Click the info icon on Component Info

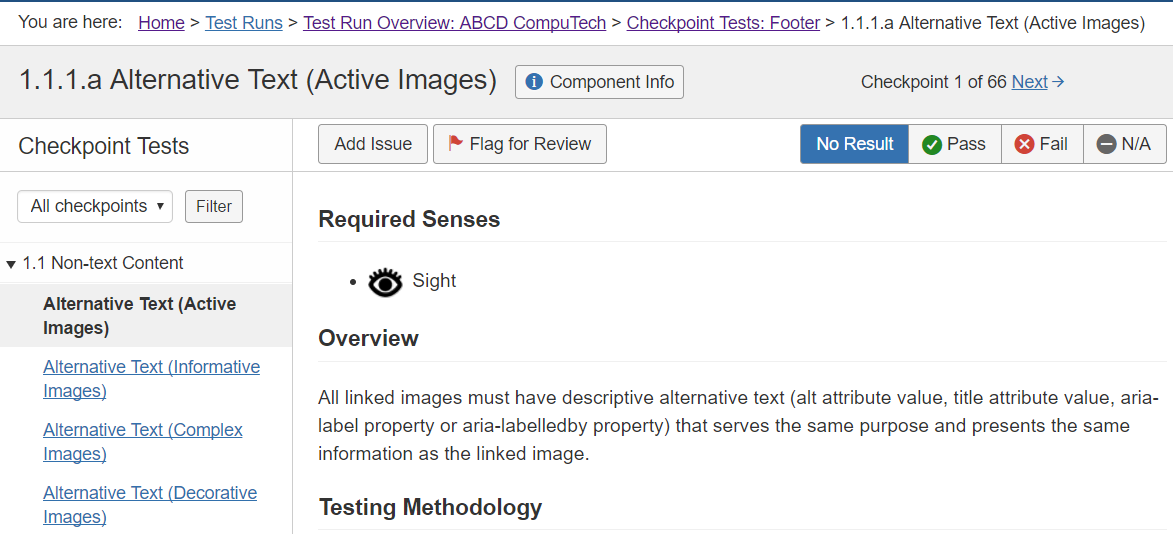[x=534, y=82]
